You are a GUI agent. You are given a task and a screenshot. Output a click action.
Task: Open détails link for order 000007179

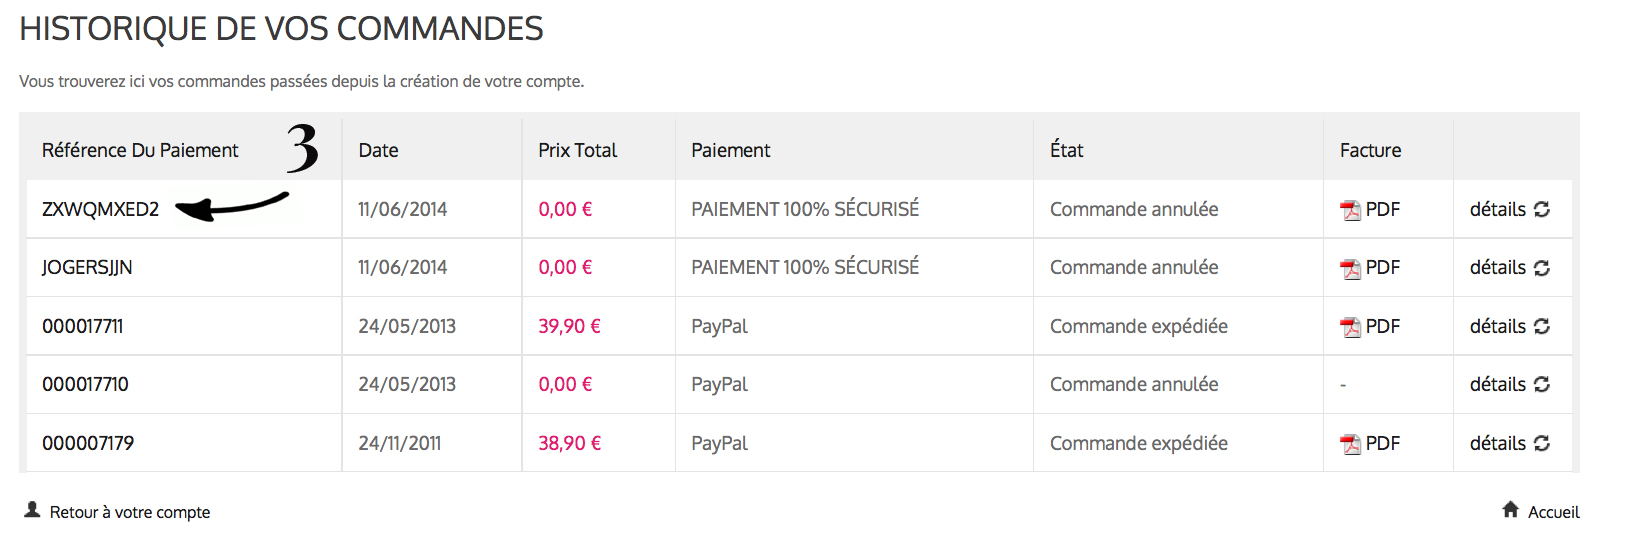(x=1497, y=443)
